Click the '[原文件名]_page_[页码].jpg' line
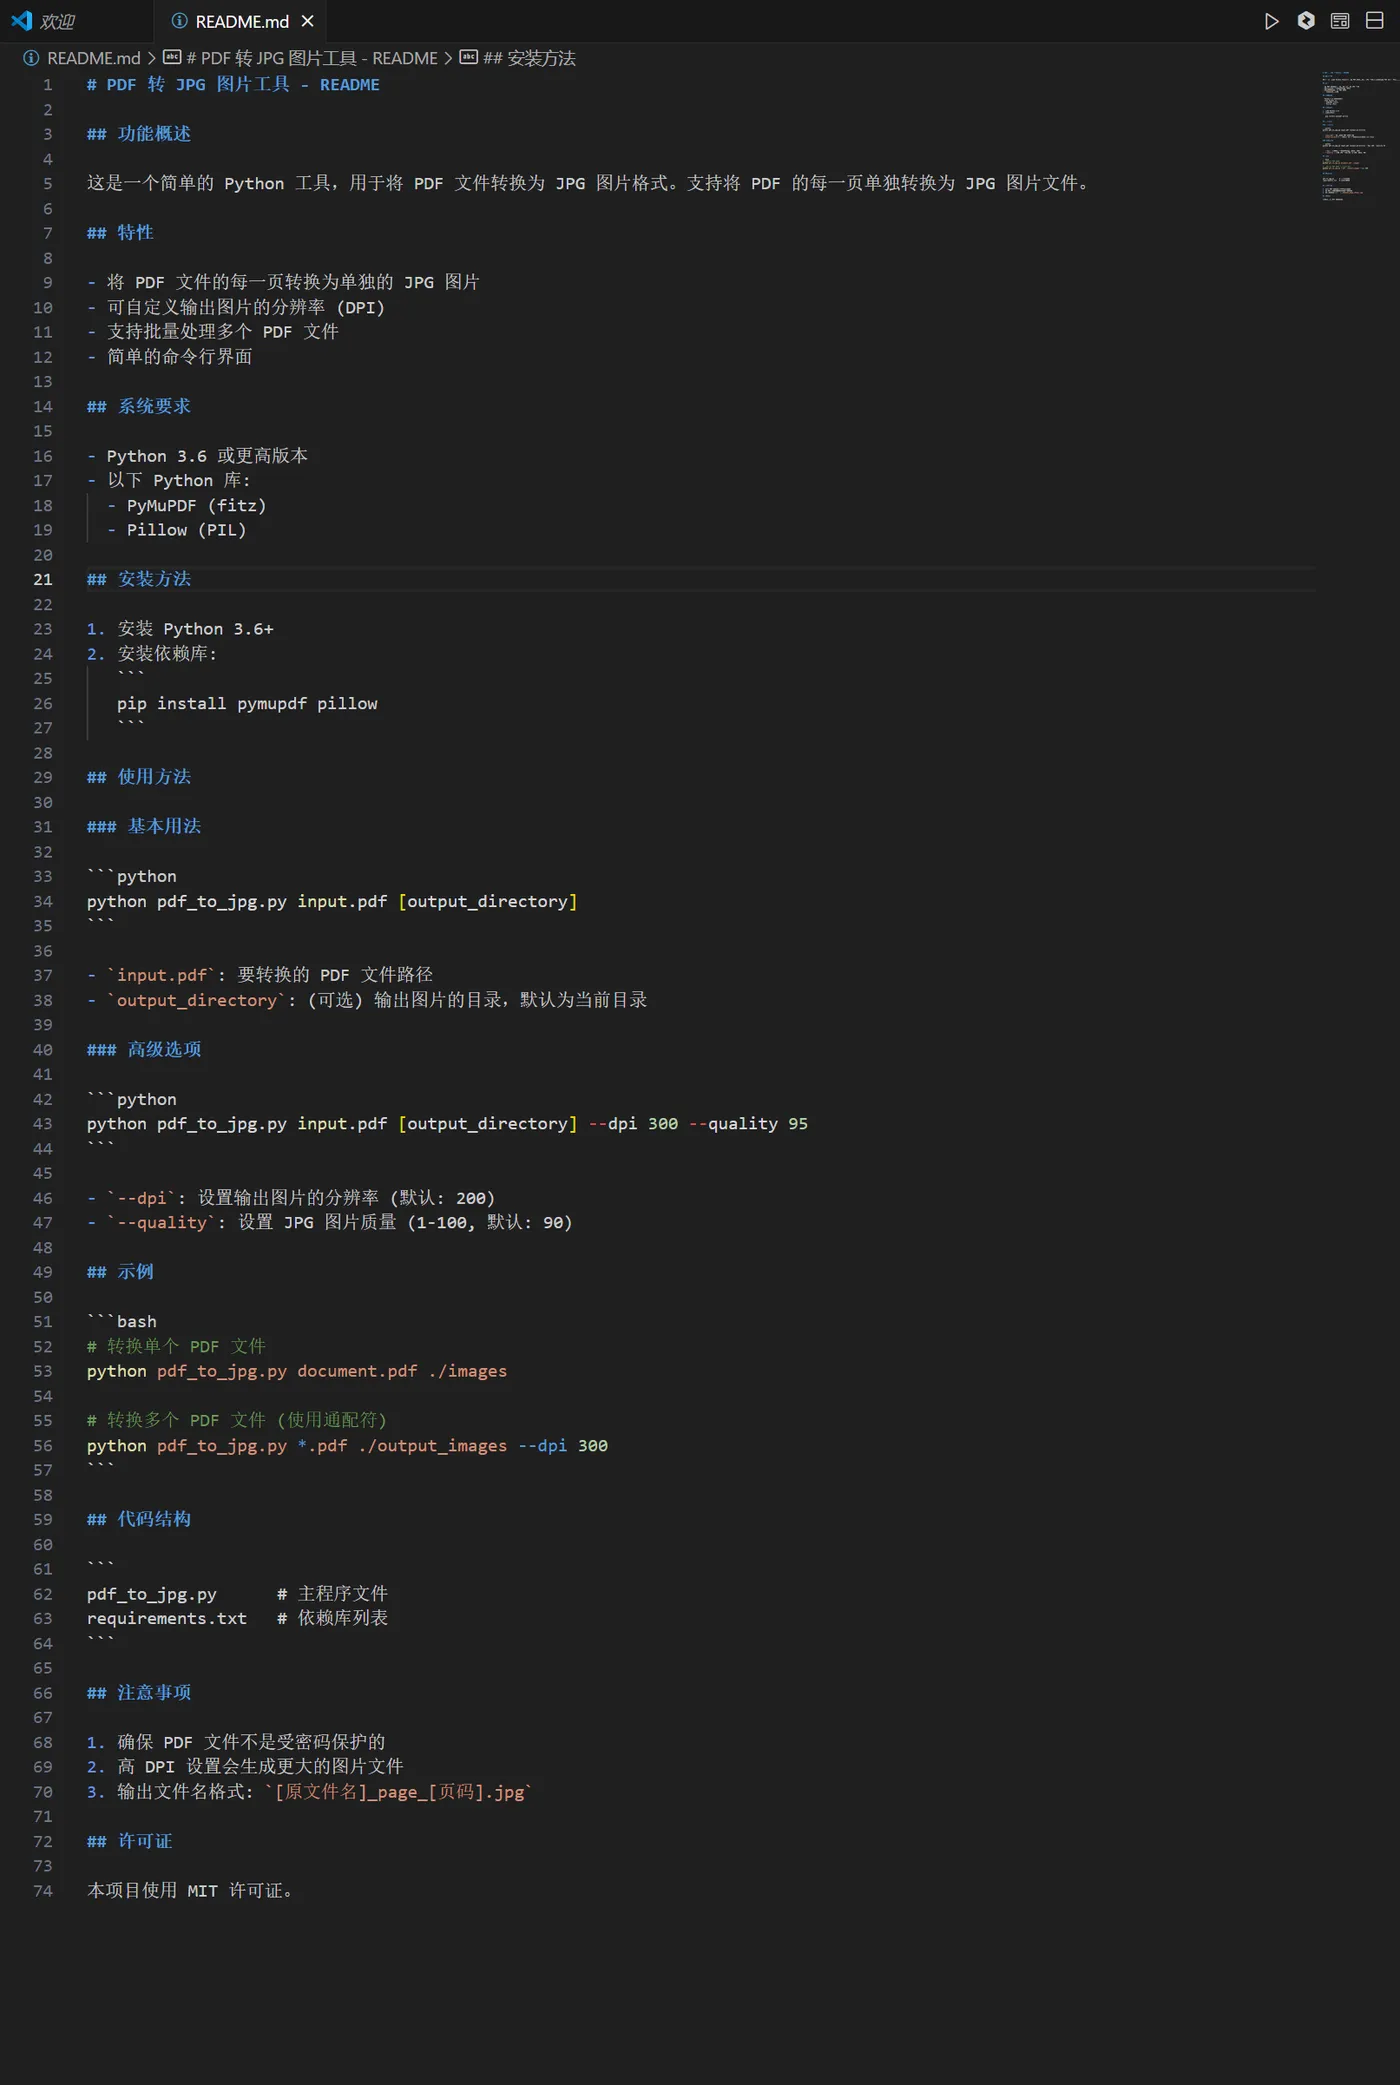This screenshot has height=2085, width=1400. click(x=309, y=1791)
